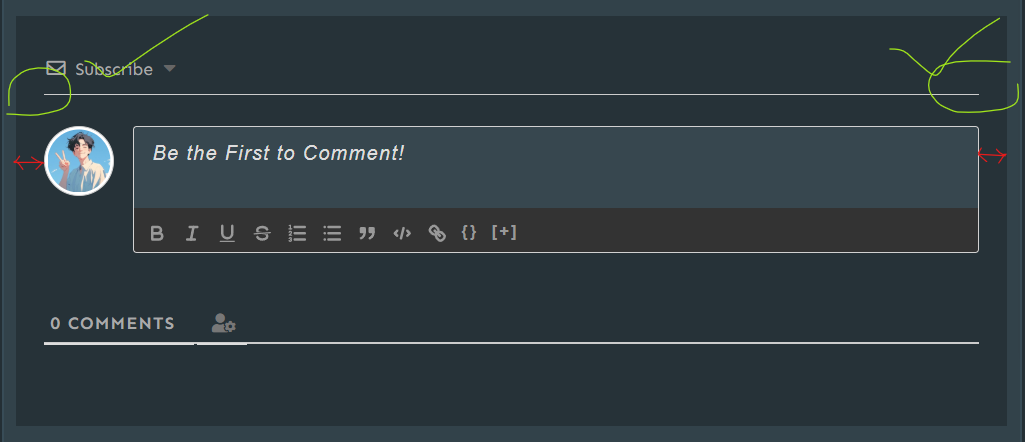Expand the Subscribe dropdown arrow

point(170,69)
